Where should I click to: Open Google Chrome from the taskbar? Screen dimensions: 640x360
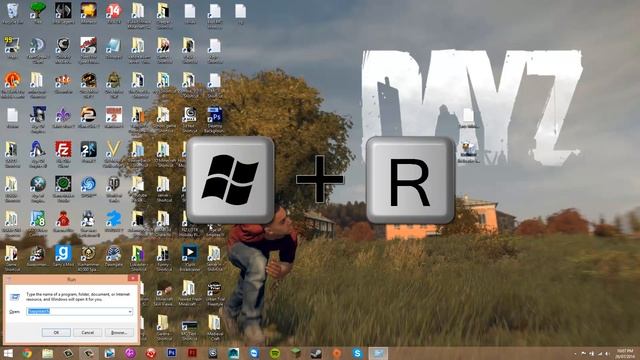click(x=27, y=353)
